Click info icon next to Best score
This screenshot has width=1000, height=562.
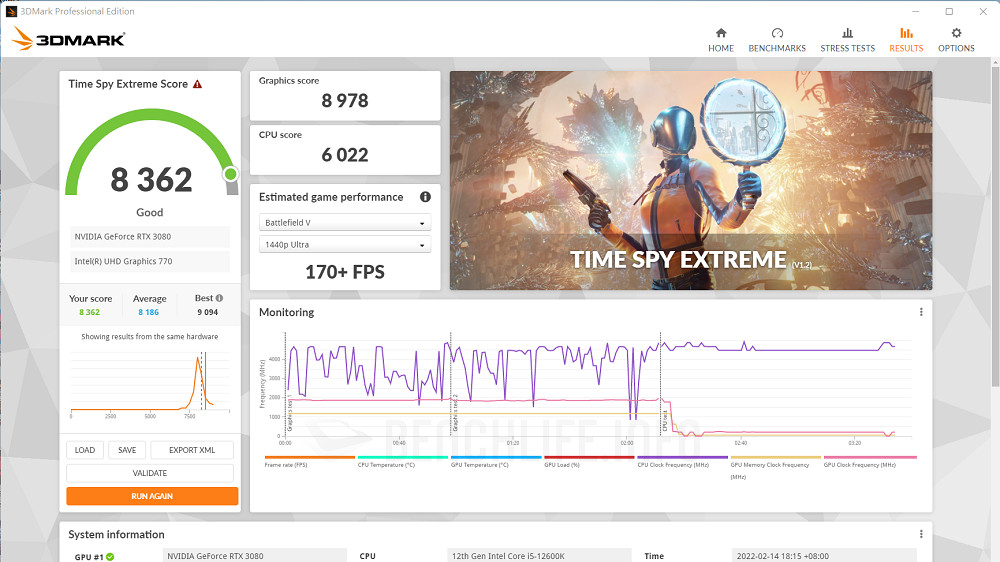(219, 298)
